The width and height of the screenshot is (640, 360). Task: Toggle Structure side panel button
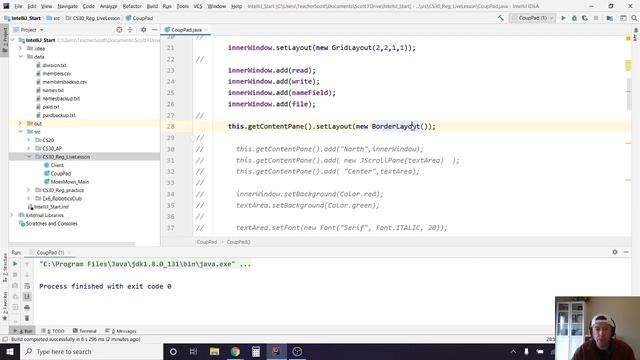coord(5,268)
